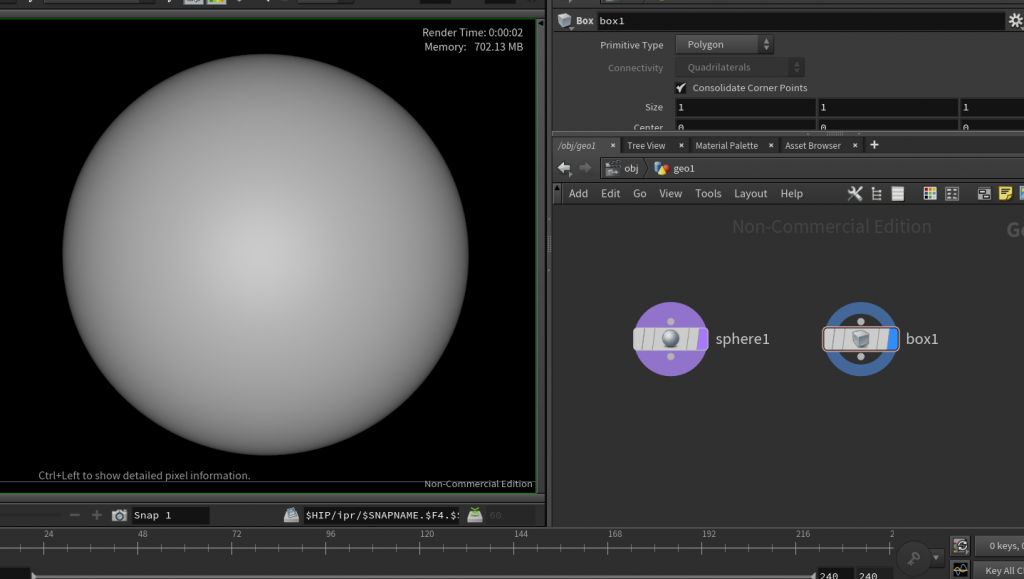This screenshot has height=579, width=1024.
Task: Open the color palette in the network editor toolbar
Action: 930,193
